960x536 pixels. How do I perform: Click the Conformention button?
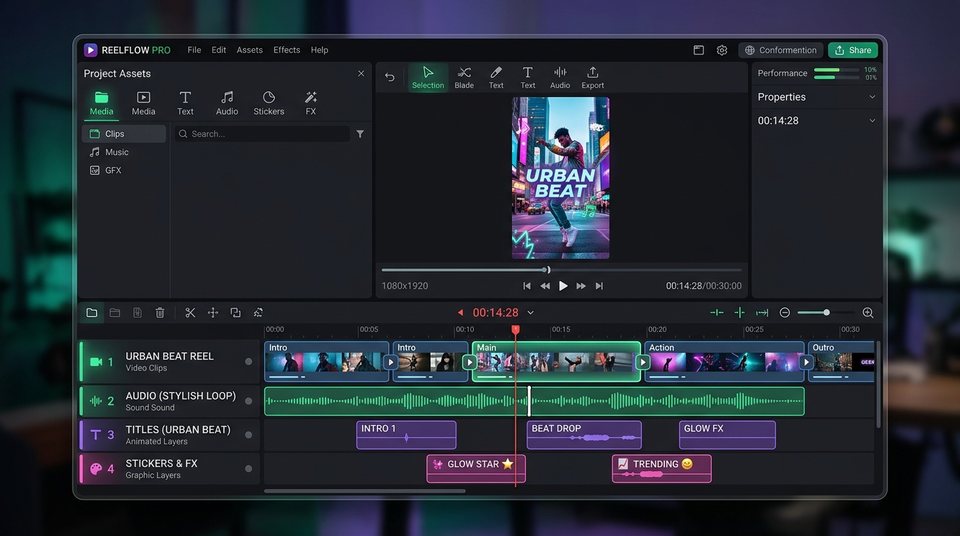tap(781, 50)
